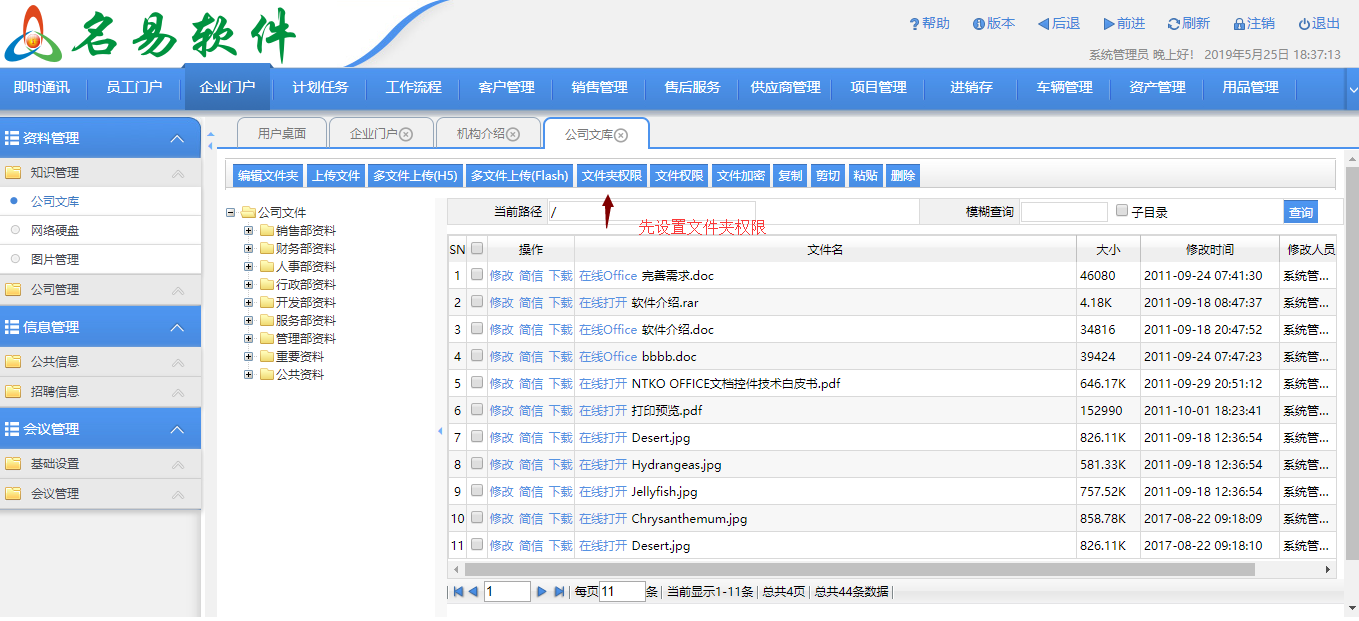The height and width of the screenshot is (621, 1359).
Task: Click the 查询 button
Action: [x=1303, y=211]
